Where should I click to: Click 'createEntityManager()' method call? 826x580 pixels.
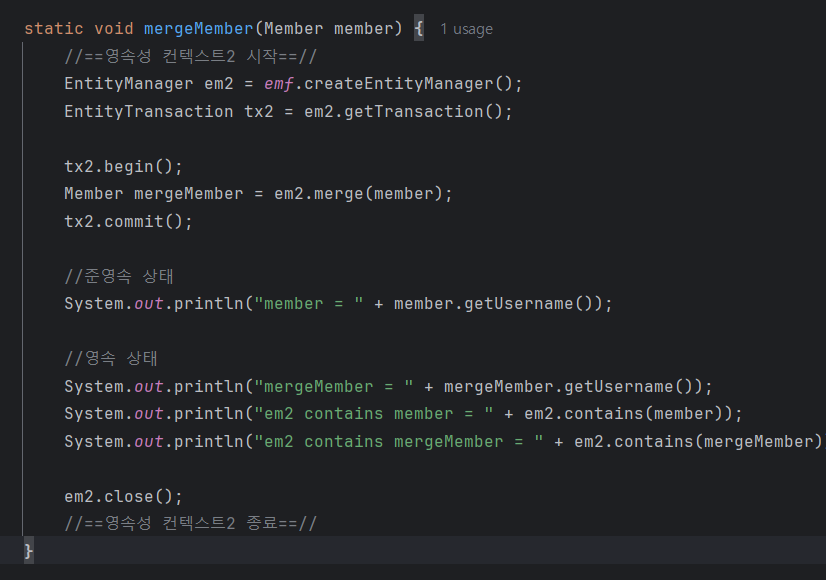coord(408,84)
